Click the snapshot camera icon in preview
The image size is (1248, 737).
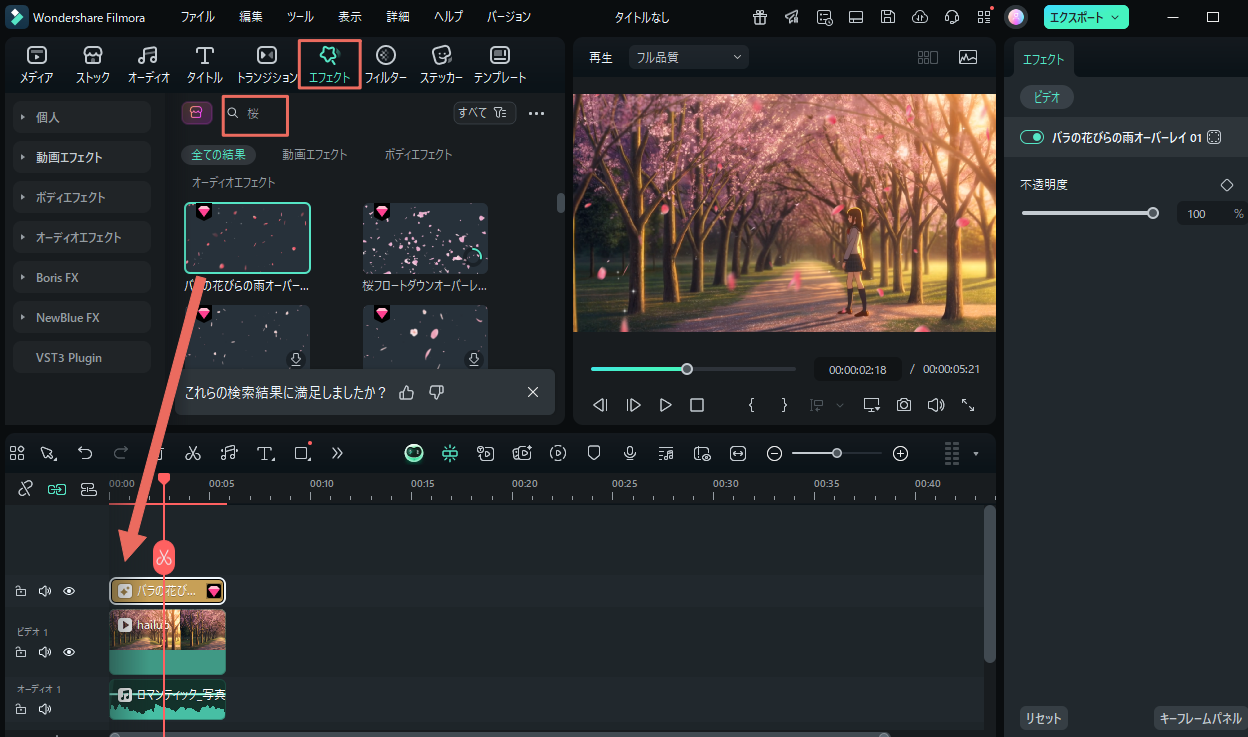[x=904, y=405]
